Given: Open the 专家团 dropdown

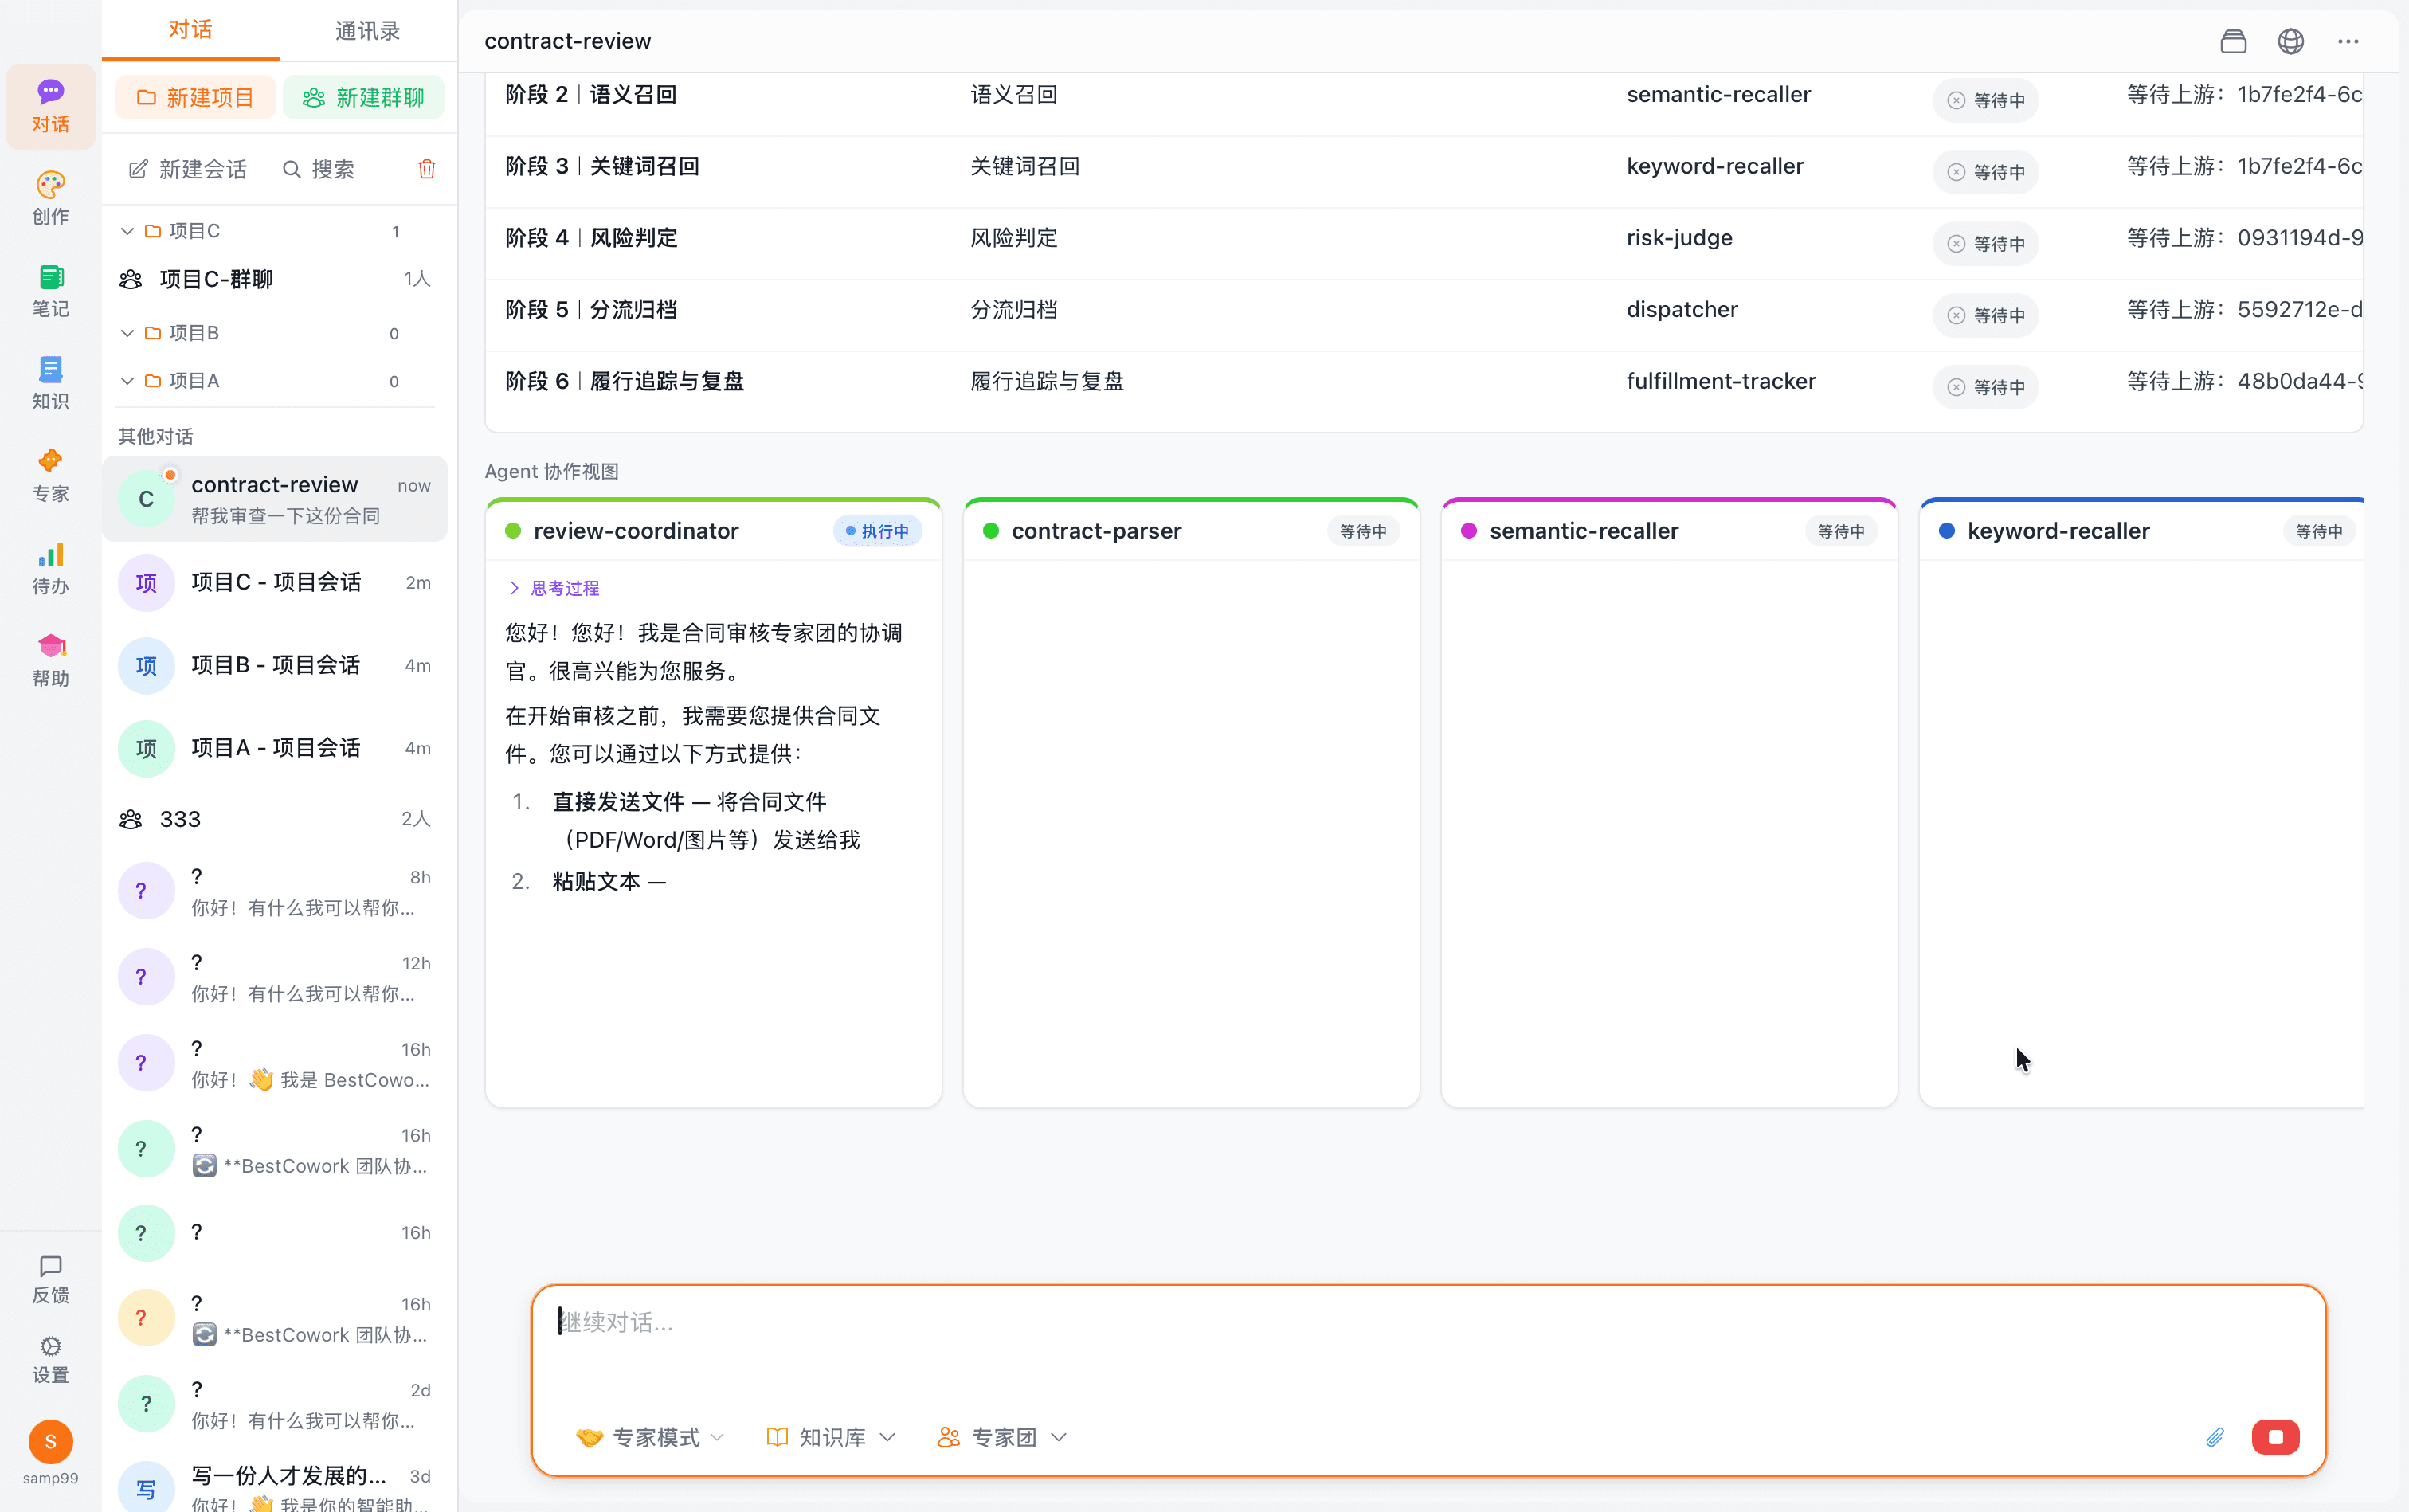Looking at the screenshot, I should [1002, 1437].
